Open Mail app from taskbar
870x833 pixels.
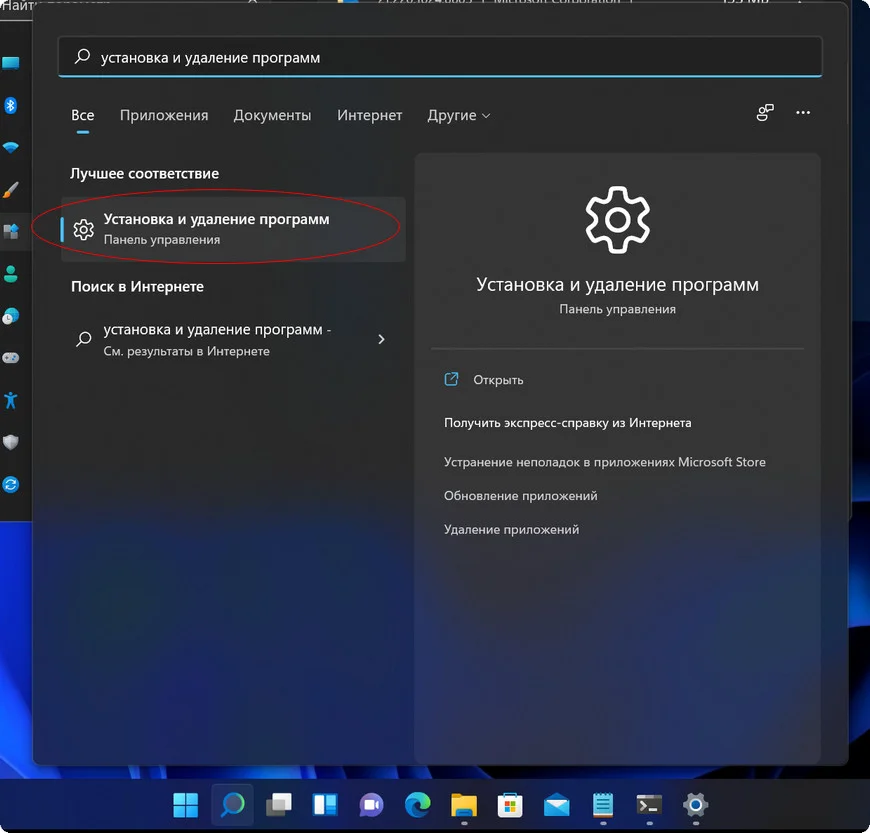coord(557,805)
